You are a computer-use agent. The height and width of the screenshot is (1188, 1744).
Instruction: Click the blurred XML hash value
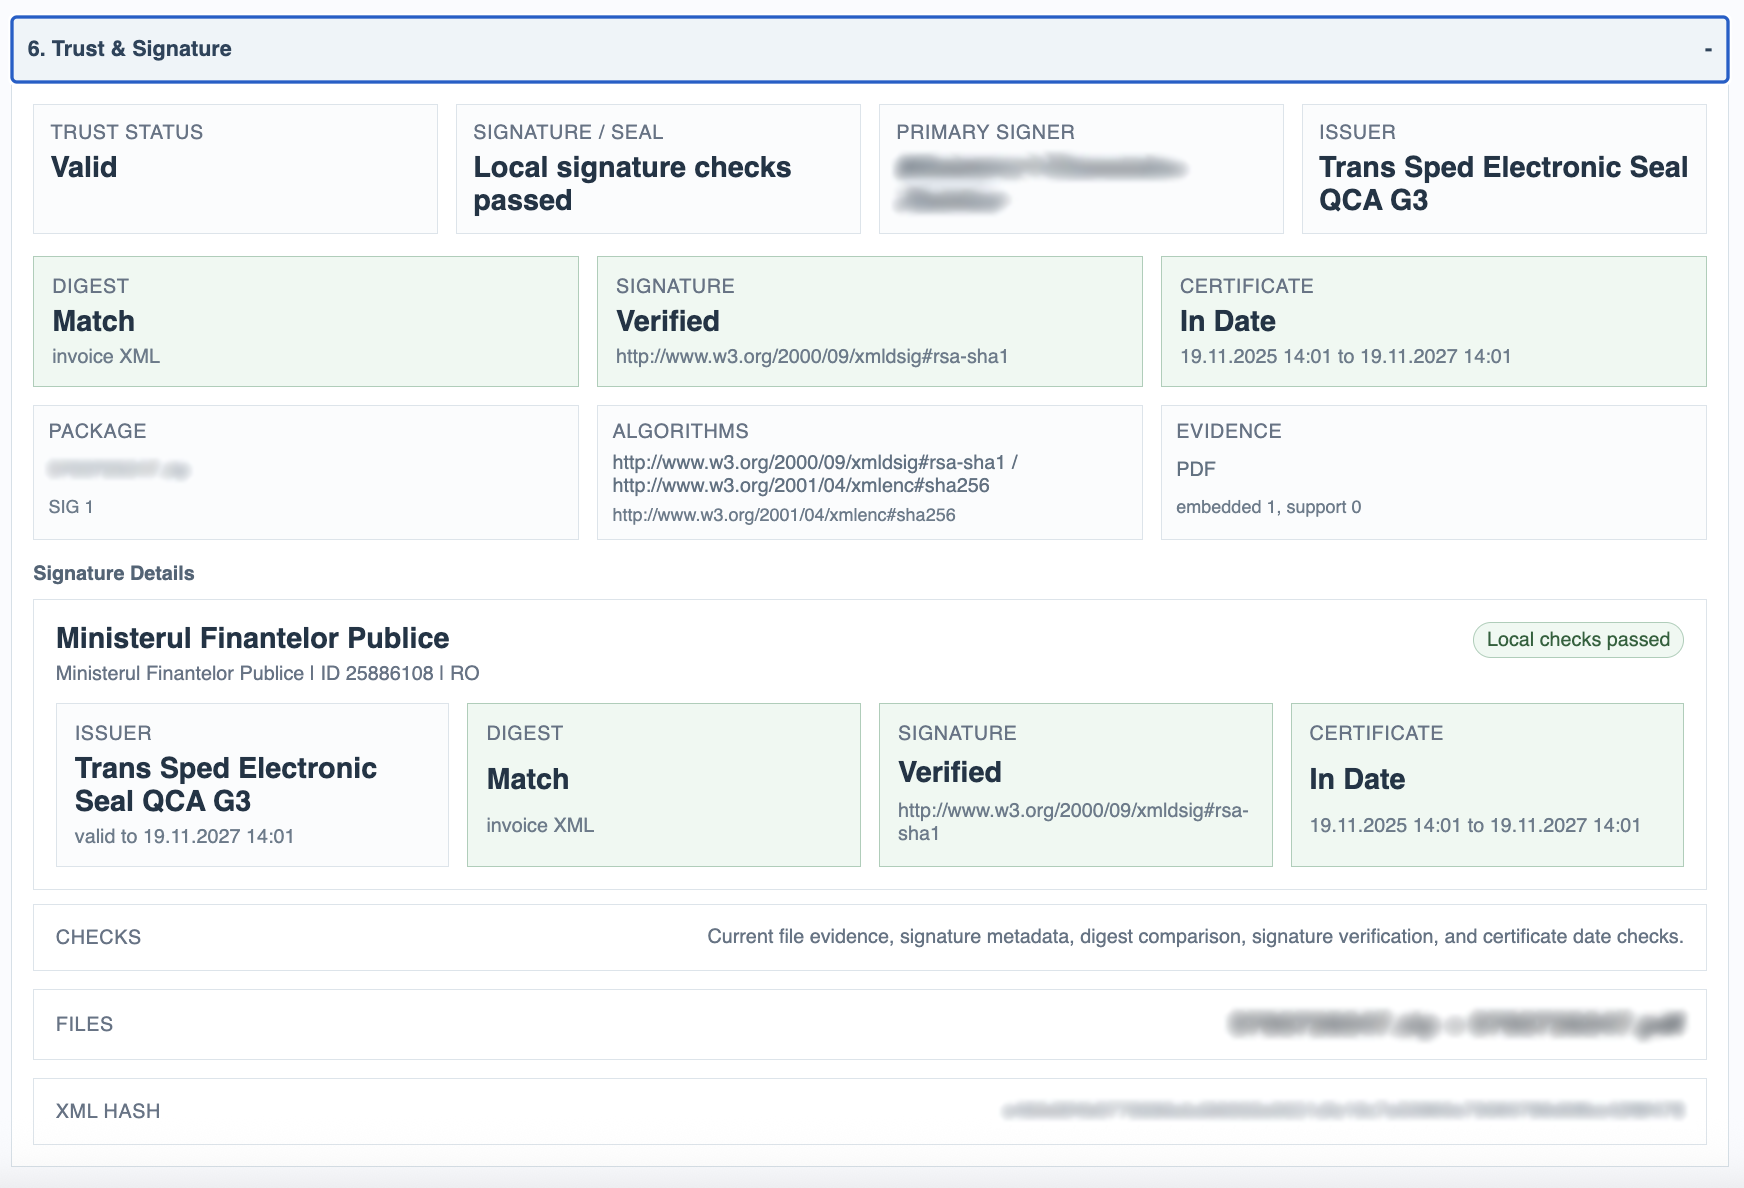[1343, 1111]
